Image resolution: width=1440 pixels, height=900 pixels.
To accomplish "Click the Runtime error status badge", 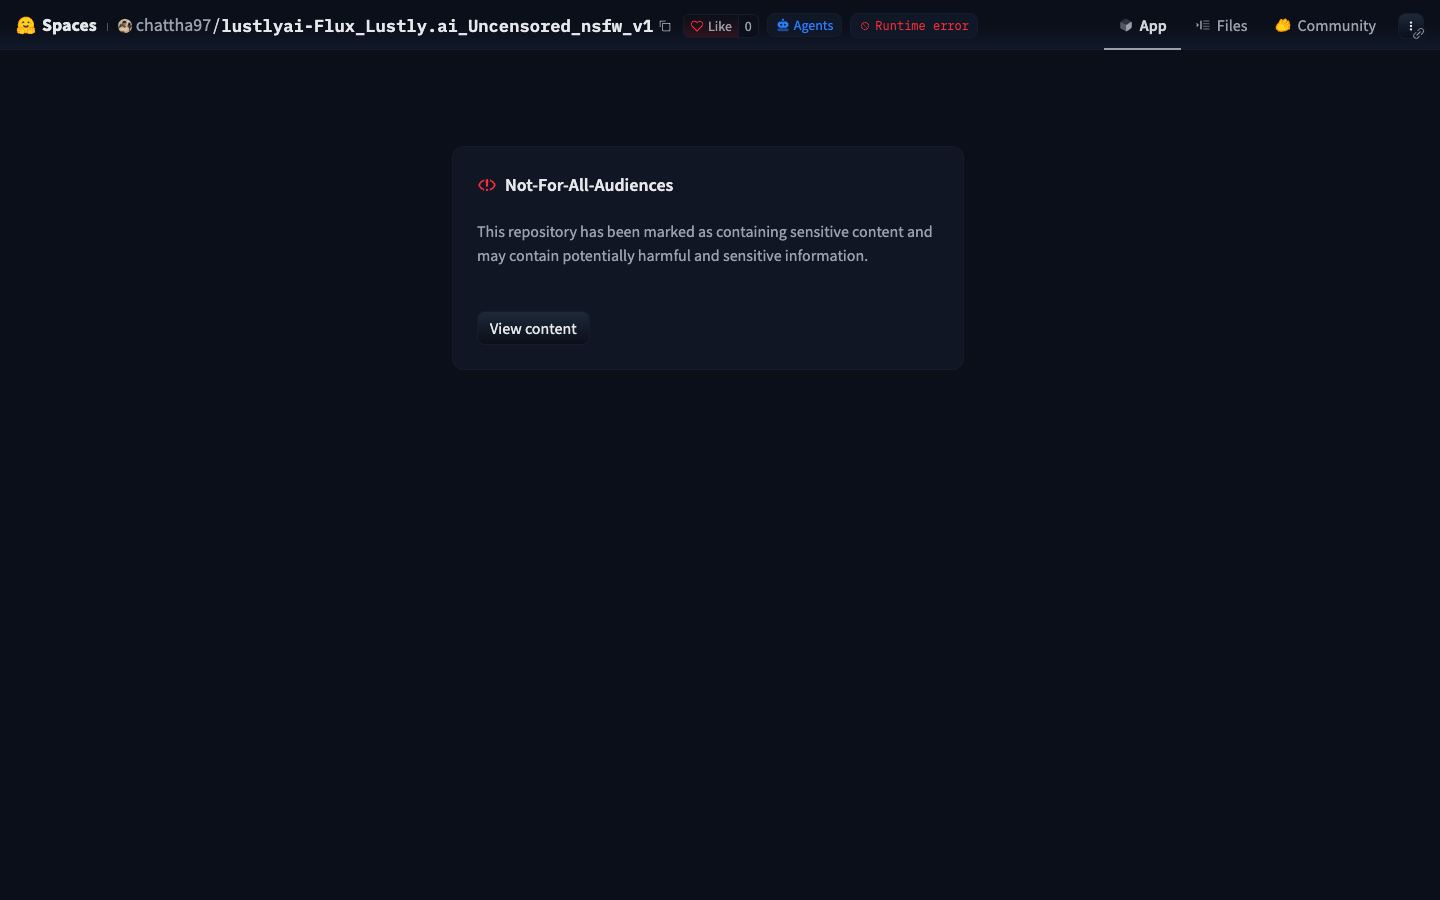I will (x=914, y=26).
